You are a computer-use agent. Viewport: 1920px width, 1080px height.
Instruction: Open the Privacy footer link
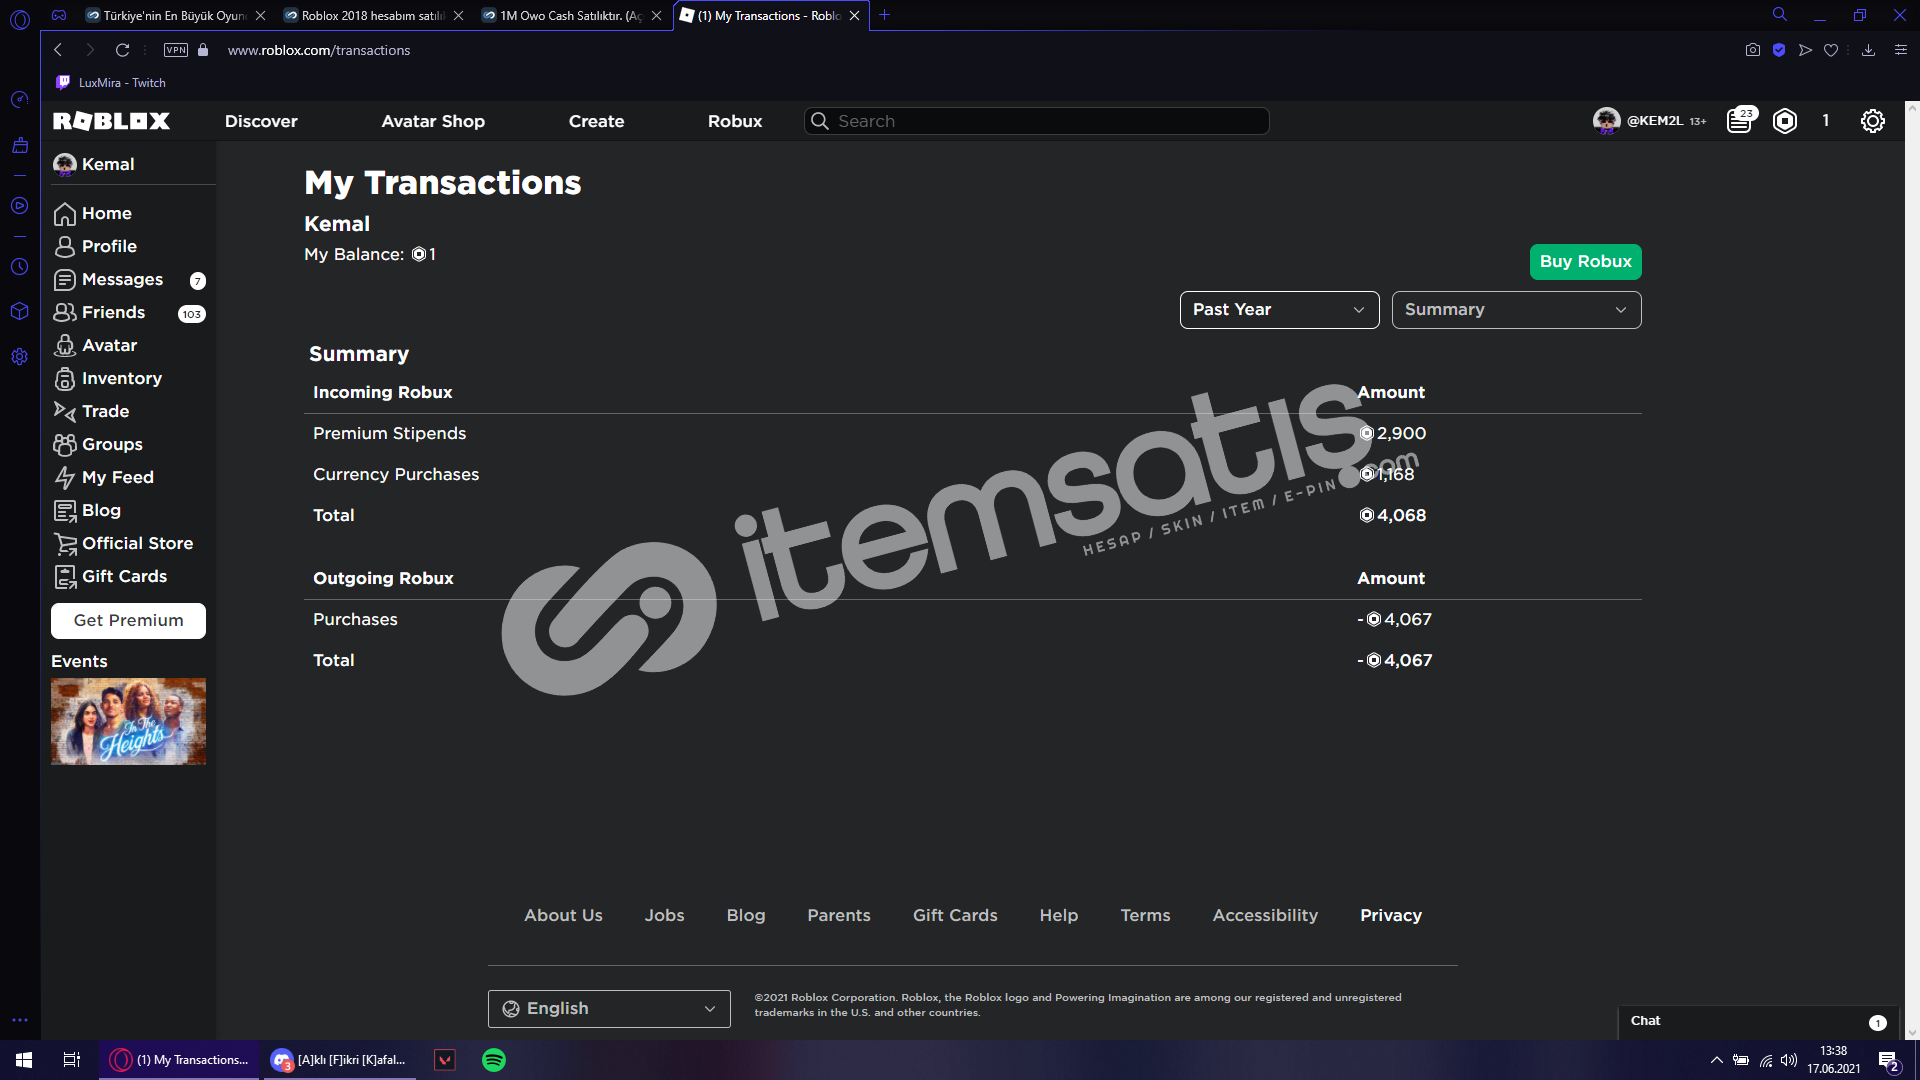point(1390,915)
